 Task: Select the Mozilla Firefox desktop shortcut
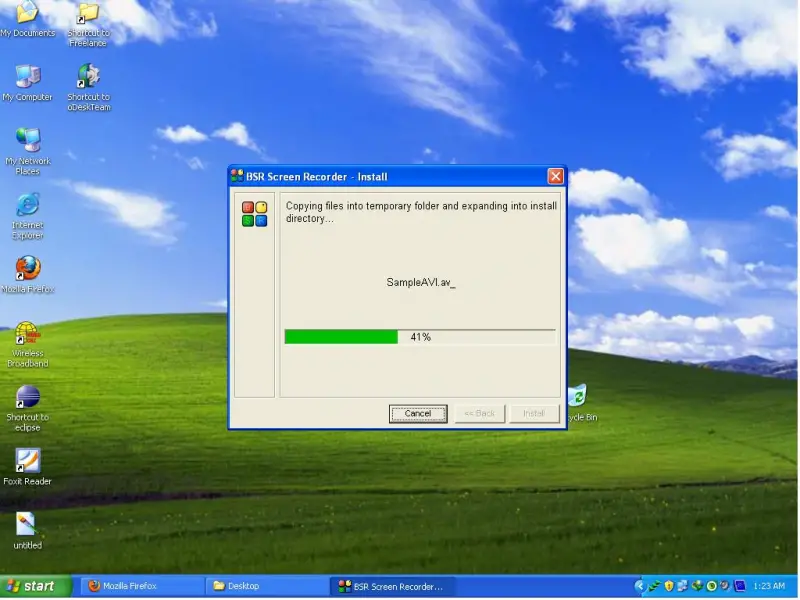click(x=28, y=274)
